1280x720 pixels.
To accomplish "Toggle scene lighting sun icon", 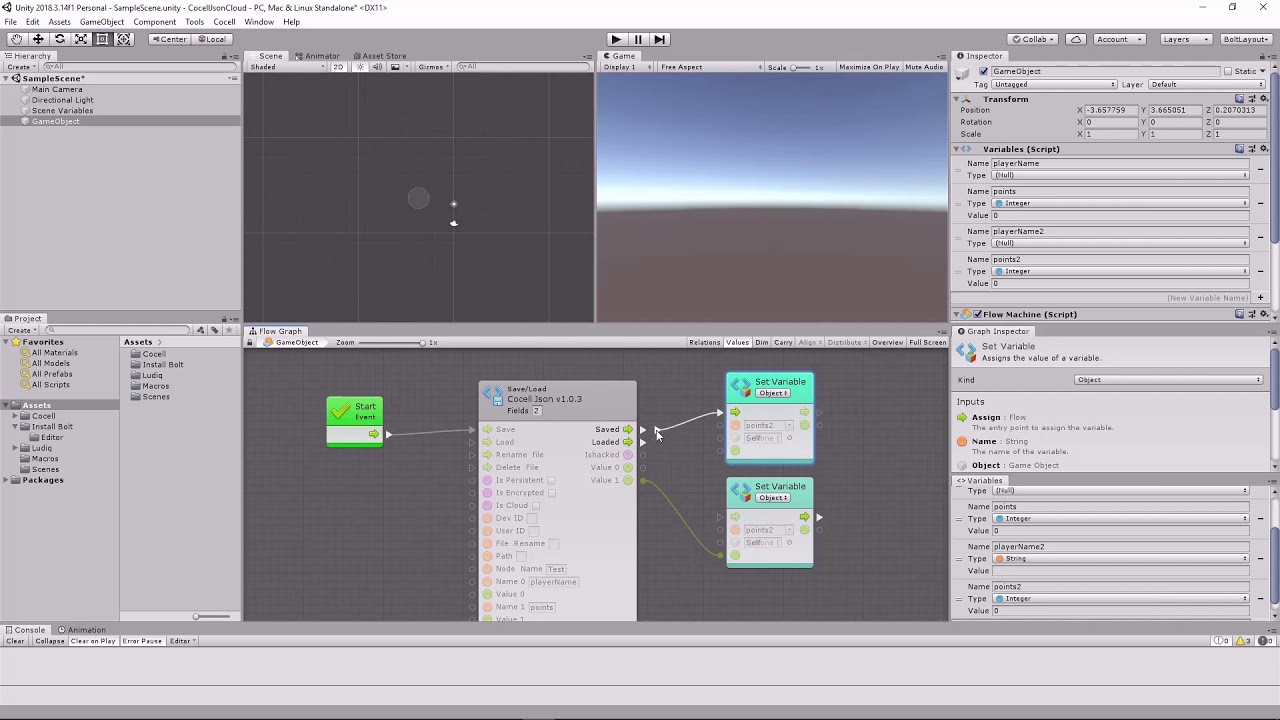I will coord(361,67).
